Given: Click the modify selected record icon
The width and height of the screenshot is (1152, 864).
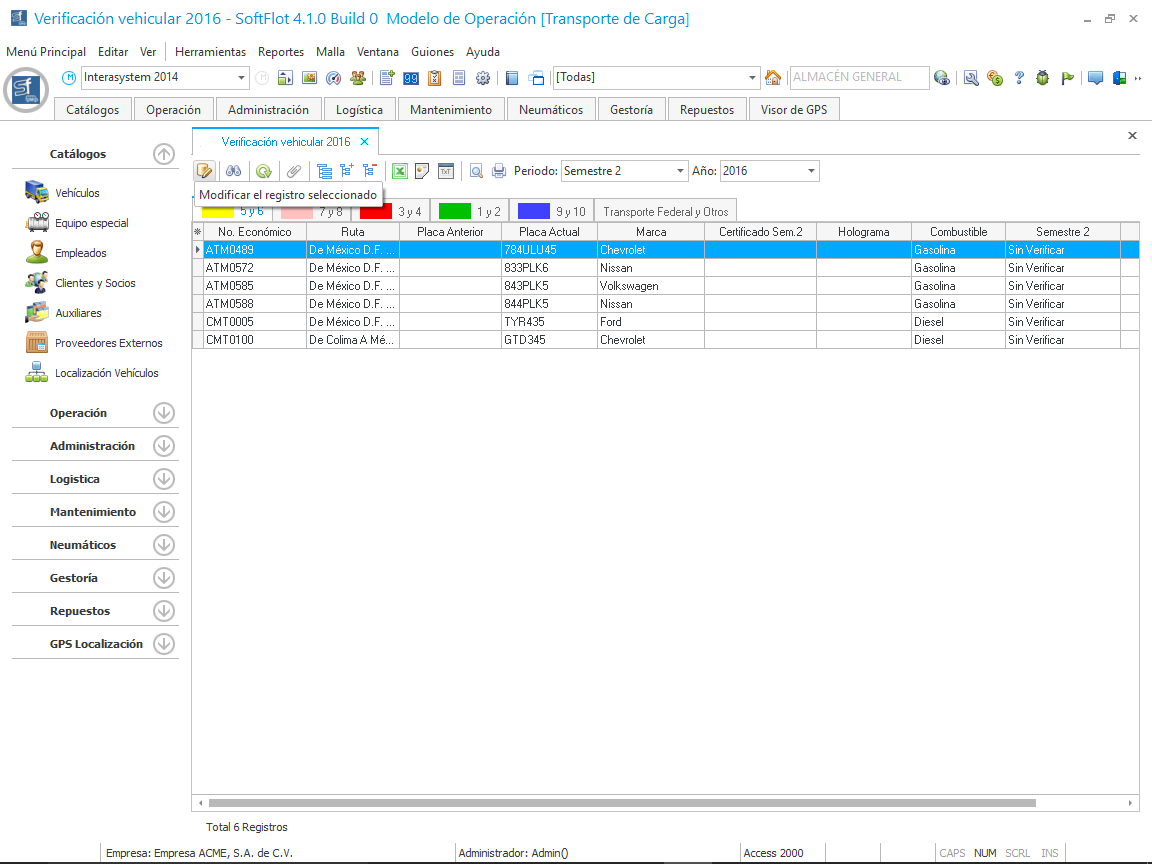Looking at the screenshot, I should (x=204, y=171).
